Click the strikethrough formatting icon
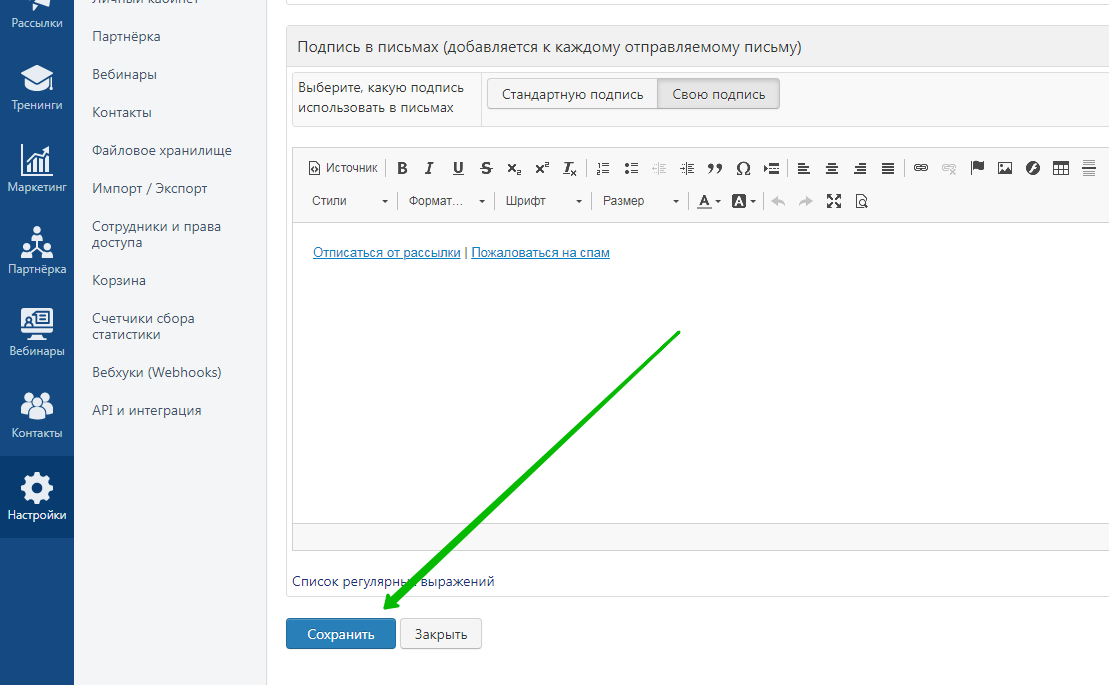The height and width of the screenshot is (685, 1109). (486, 168)
